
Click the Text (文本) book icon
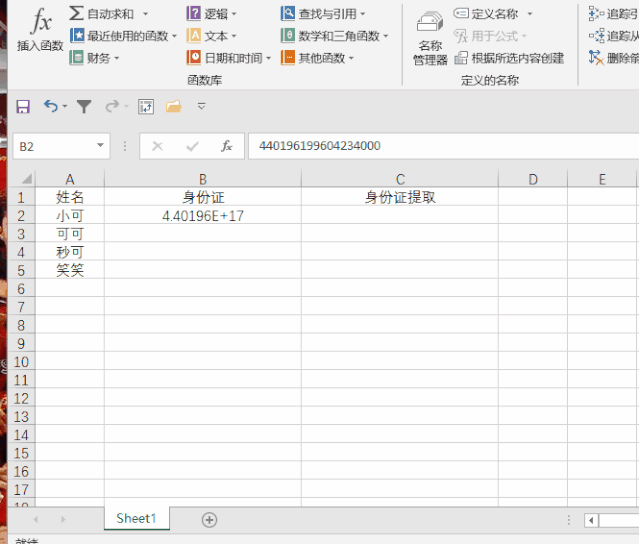pos(193,35)
